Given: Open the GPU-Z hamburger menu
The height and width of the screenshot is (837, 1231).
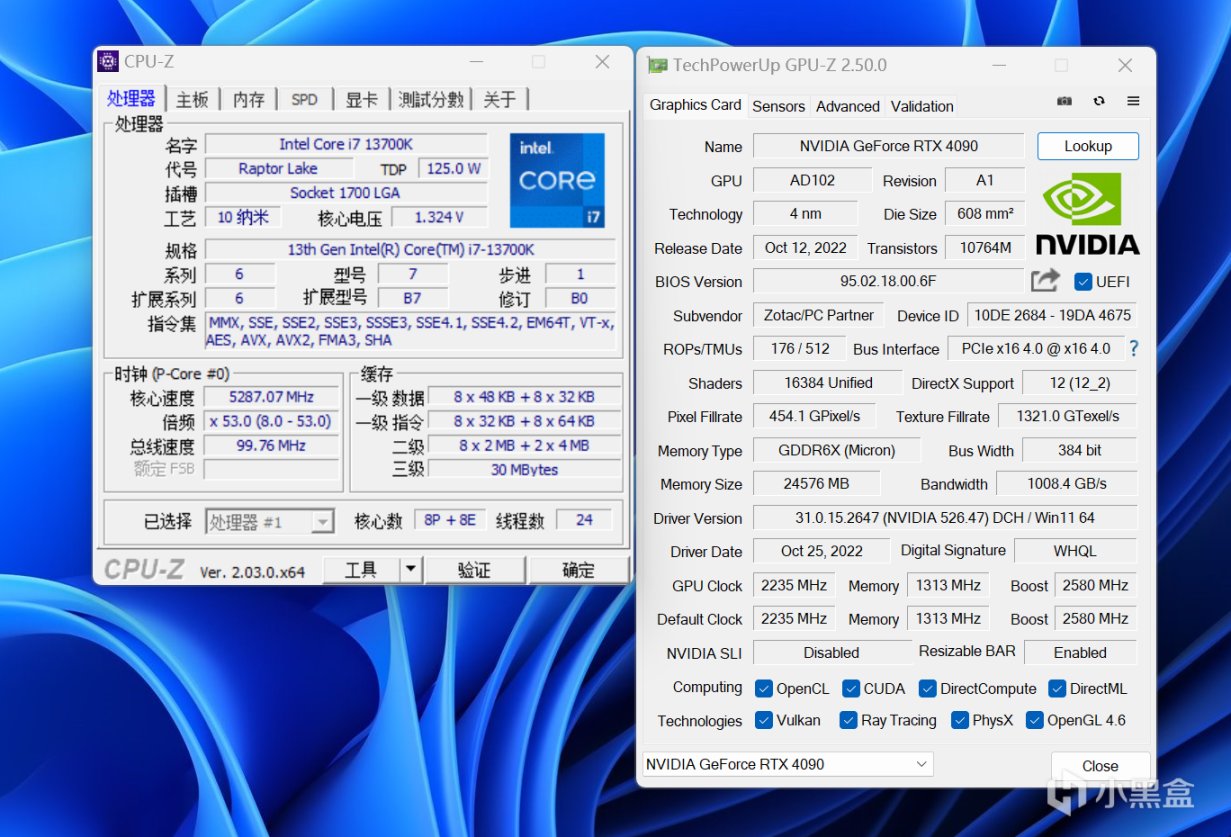Looking at the screenshot, I should (1133, 101).
